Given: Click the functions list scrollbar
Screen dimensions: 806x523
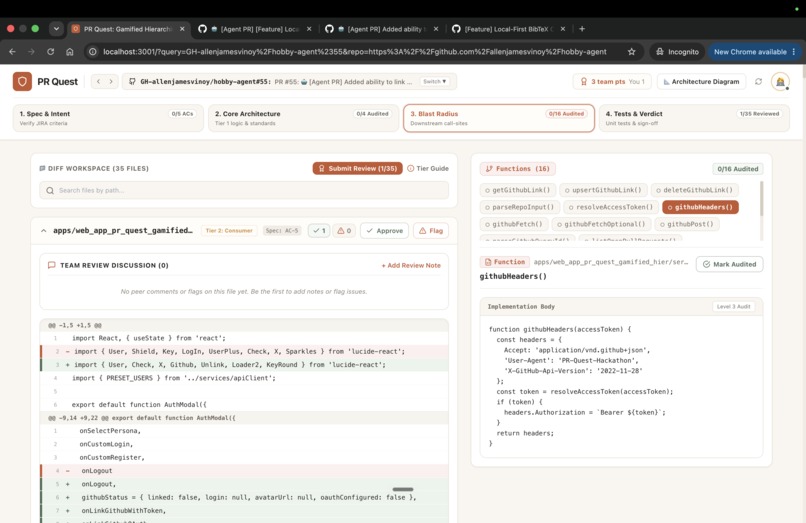Looking at the screenshot, I should 761,199.
